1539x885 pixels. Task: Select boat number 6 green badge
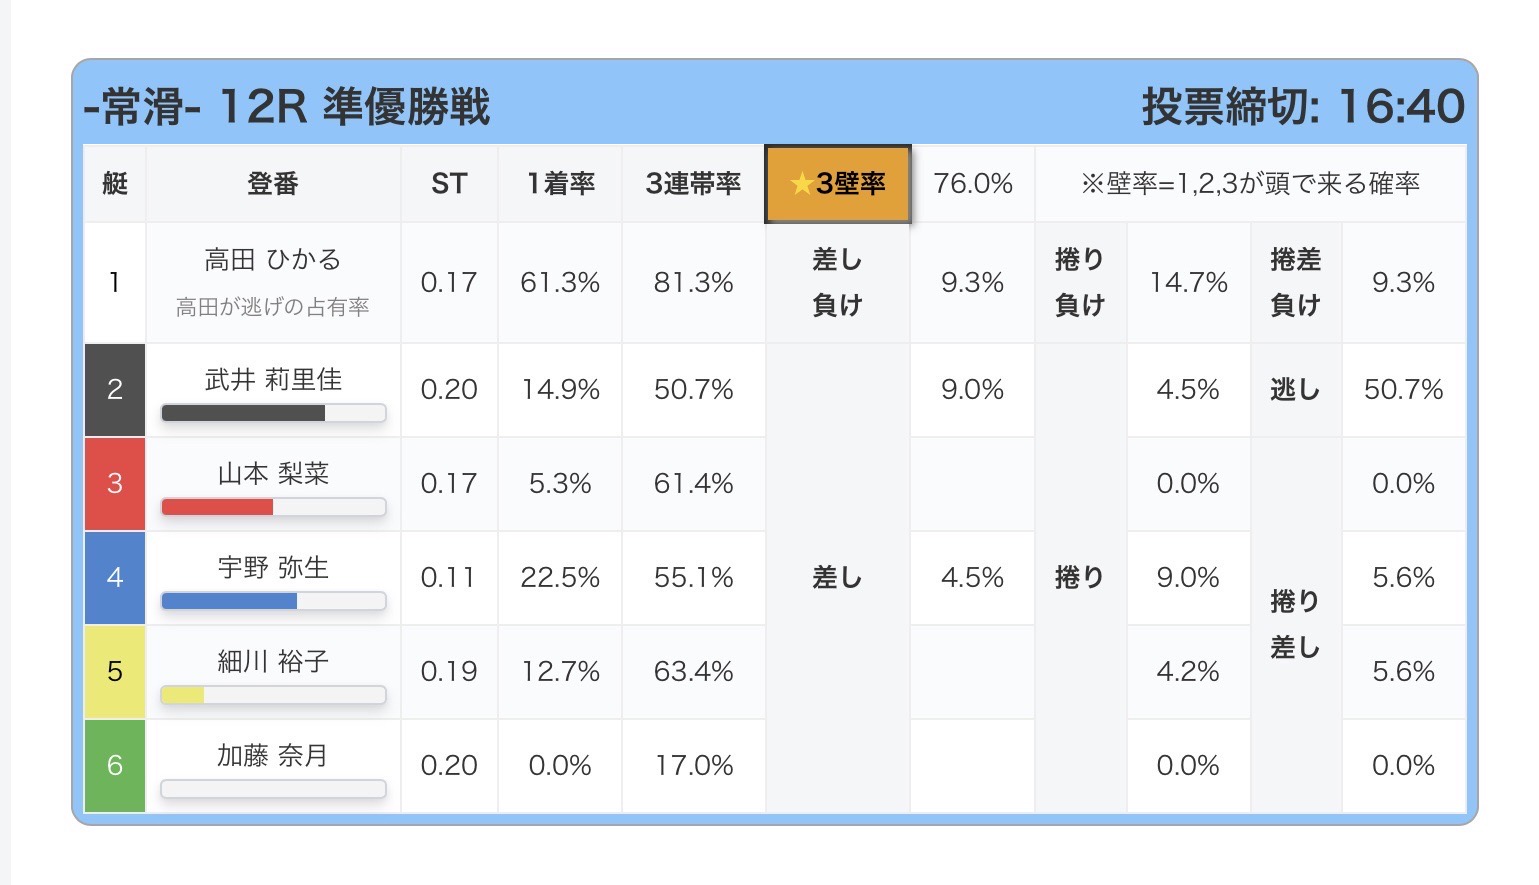(115, 766)
